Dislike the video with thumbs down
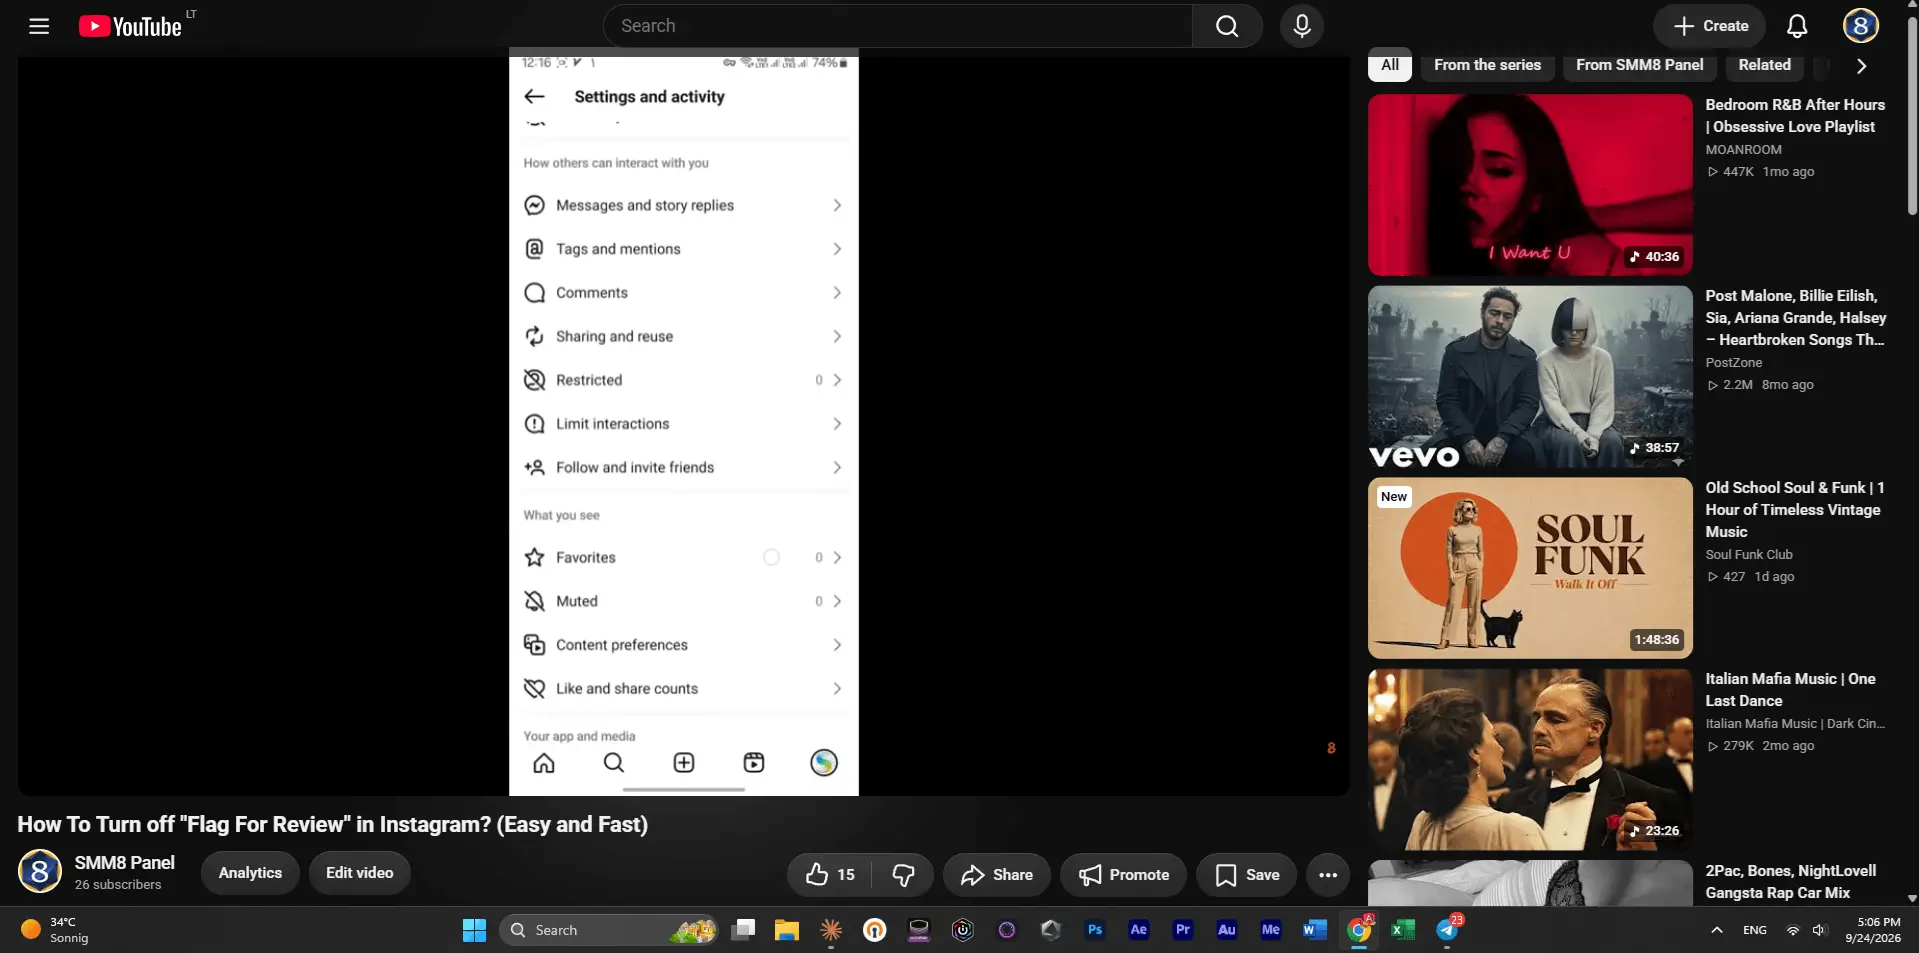 (x=903, y=875)
